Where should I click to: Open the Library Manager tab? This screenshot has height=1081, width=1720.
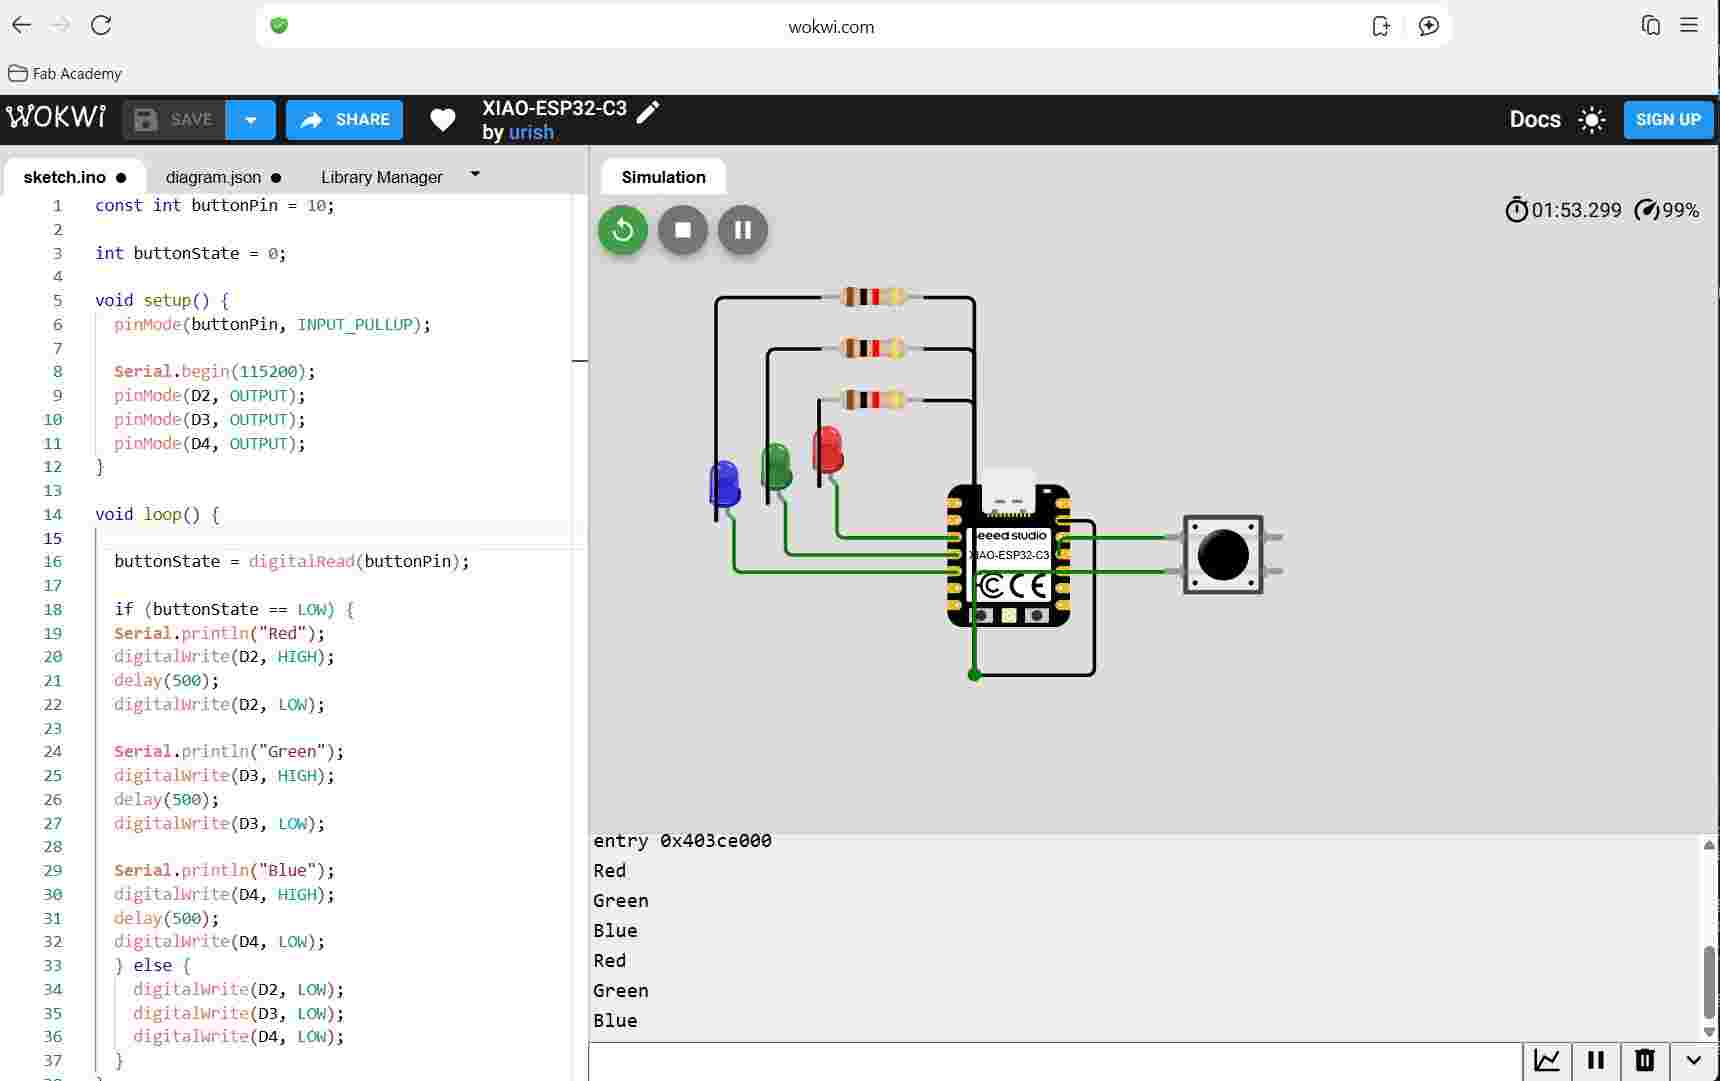pyautogui.click(x=382, y=177)
